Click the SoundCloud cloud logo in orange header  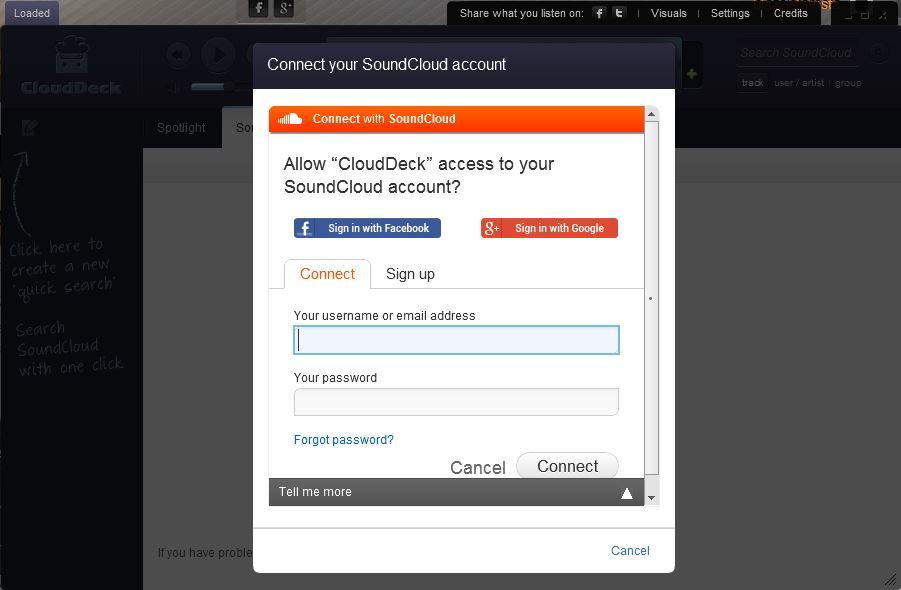coord(290,119)
